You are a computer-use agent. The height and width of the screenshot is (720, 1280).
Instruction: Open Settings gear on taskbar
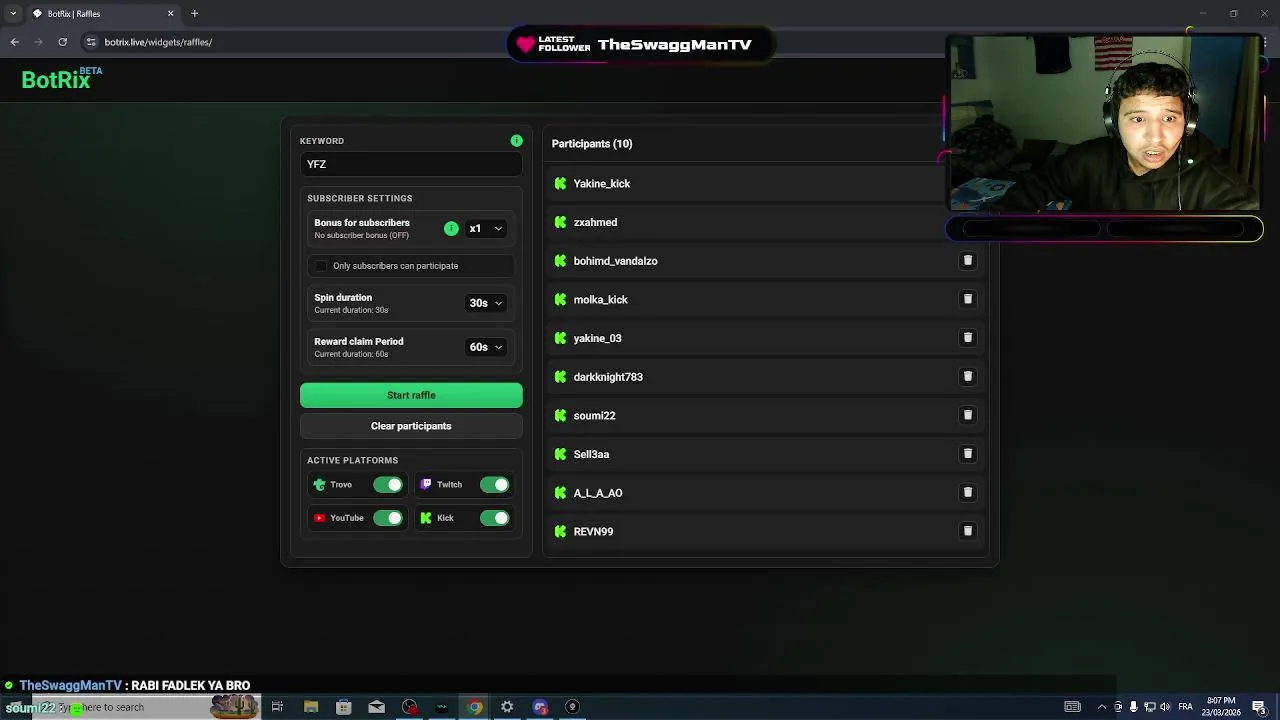[x=507, y=707]
